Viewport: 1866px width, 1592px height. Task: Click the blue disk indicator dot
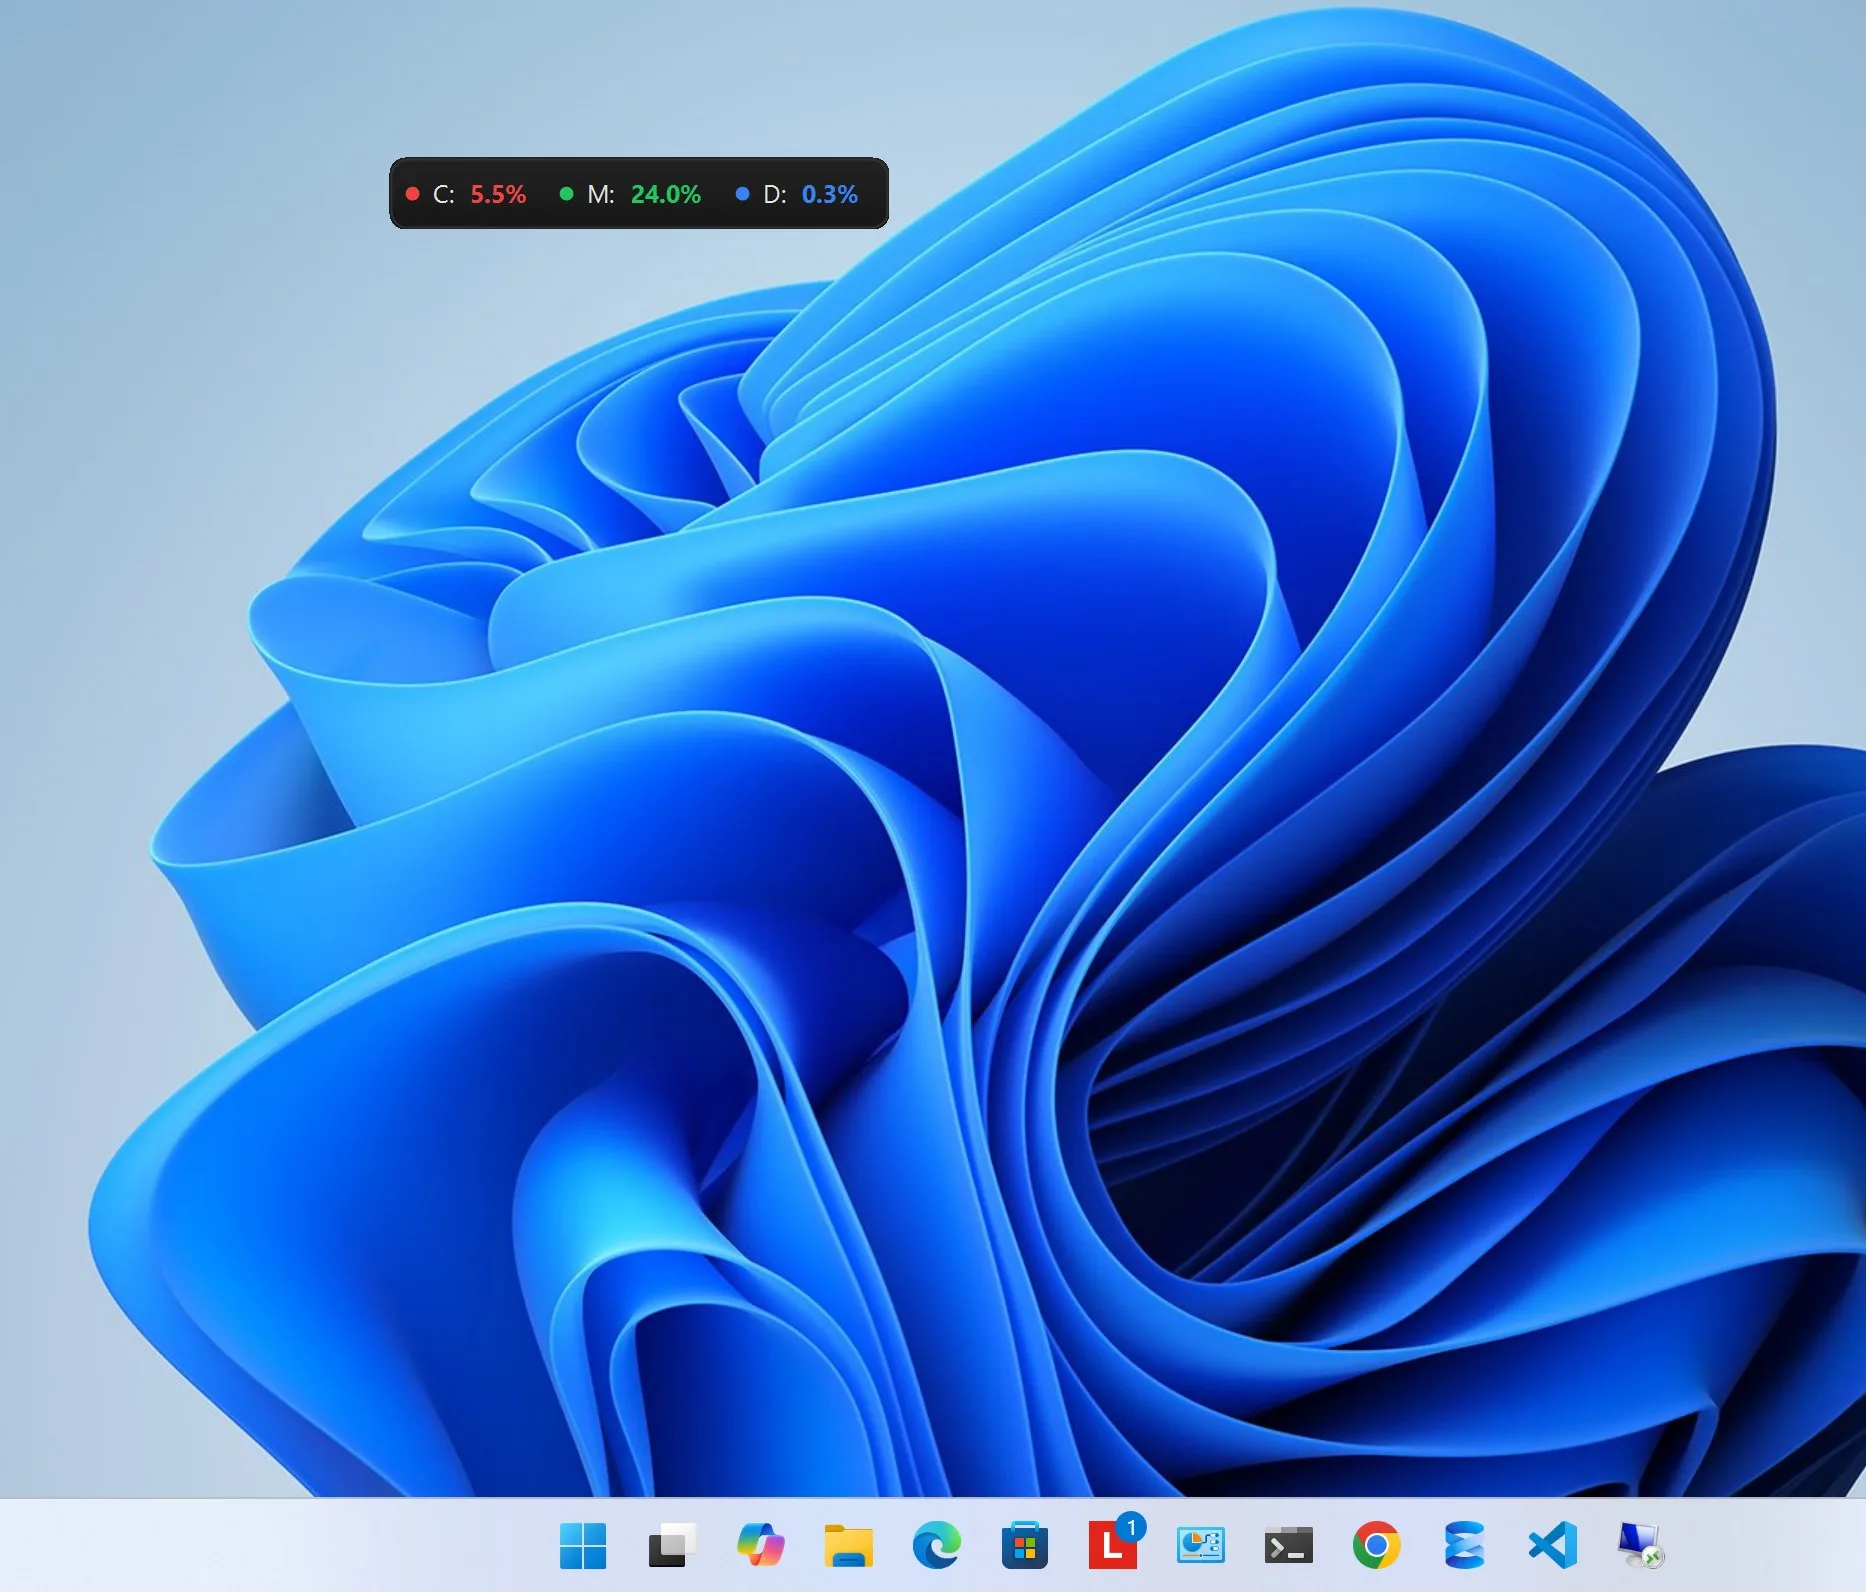742,194
